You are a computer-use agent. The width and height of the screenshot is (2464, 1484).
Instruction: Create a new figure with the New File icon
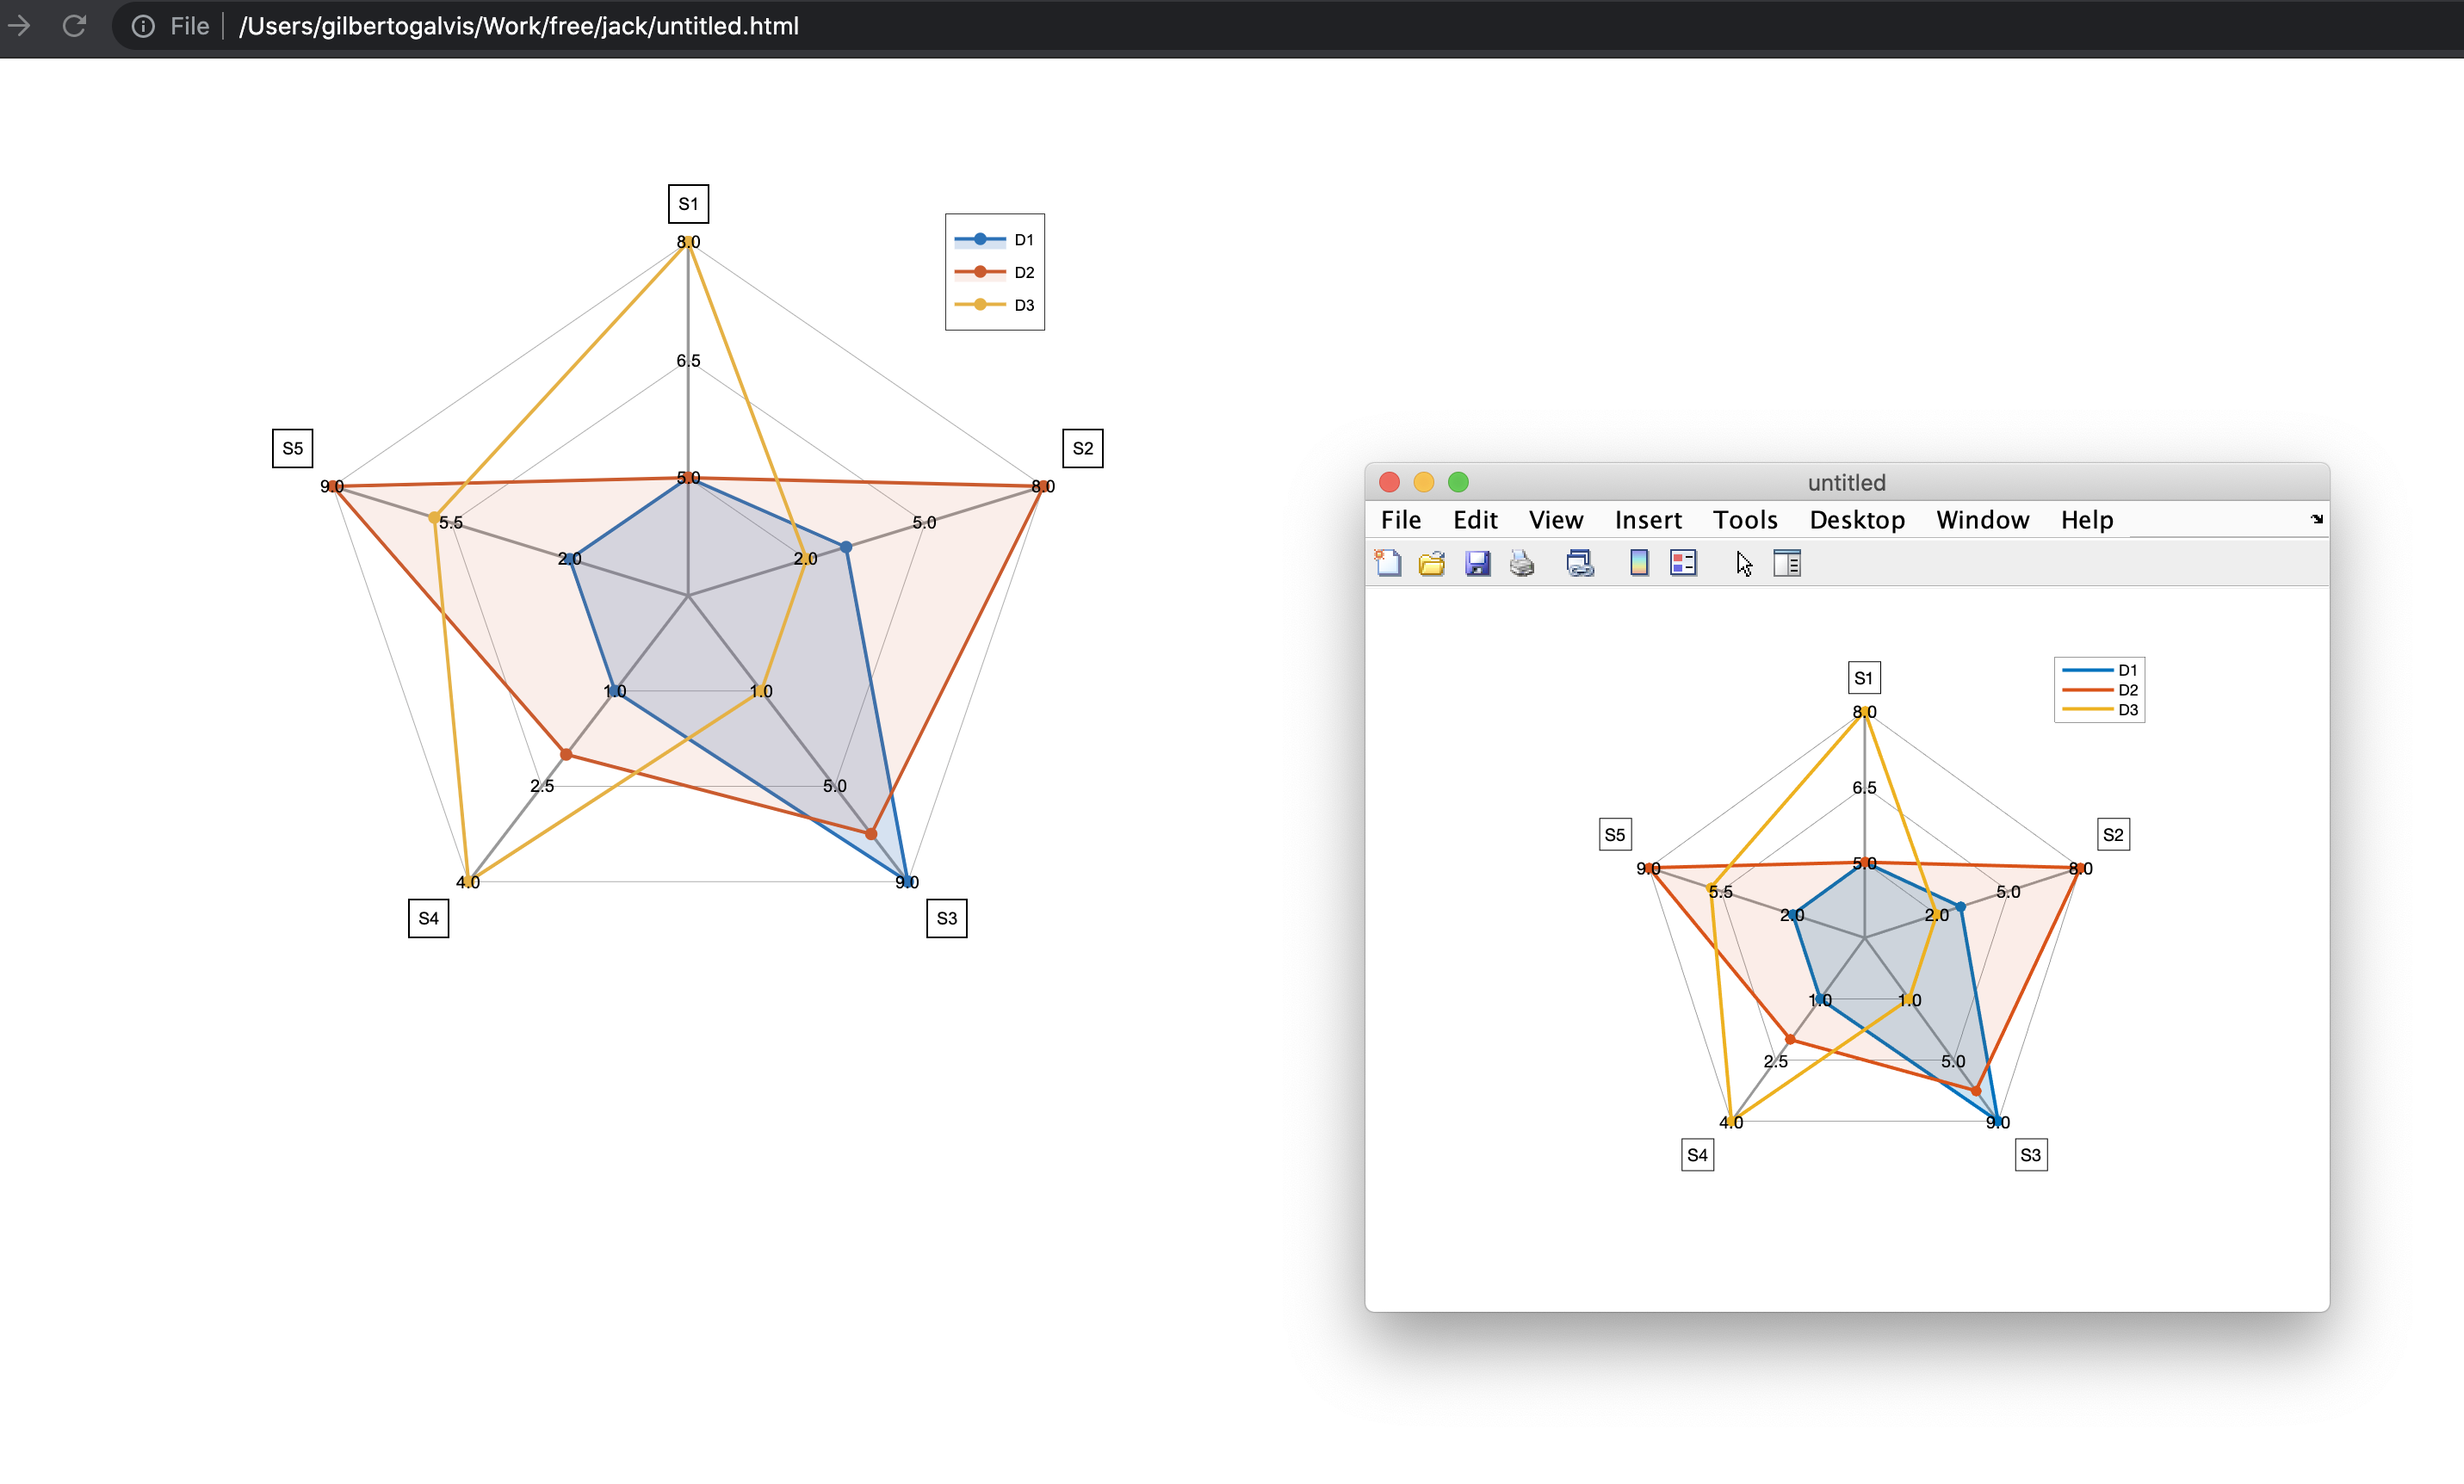pos(1388,562)
